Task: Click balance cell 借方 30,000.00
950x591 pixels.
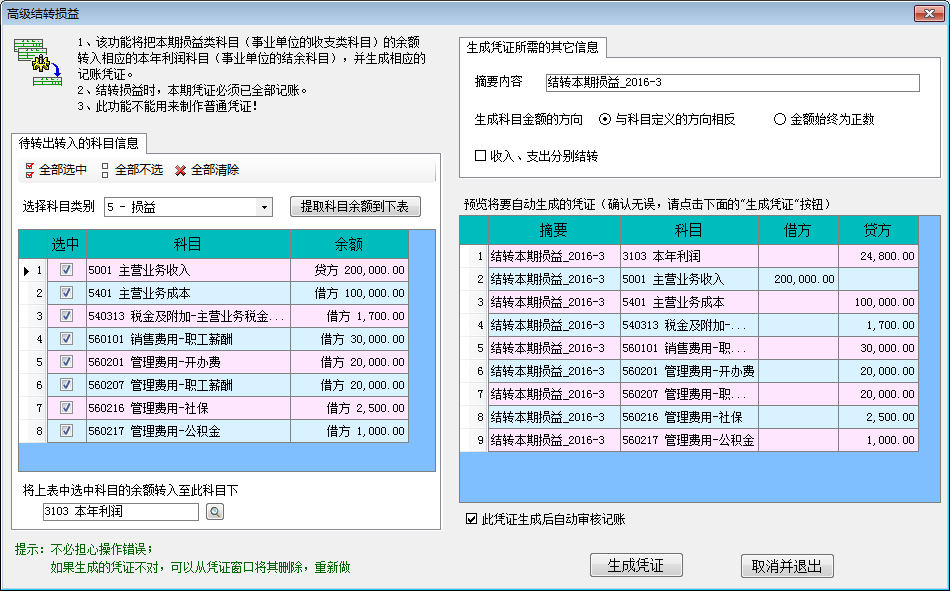Action: click(x=350, y=339)
